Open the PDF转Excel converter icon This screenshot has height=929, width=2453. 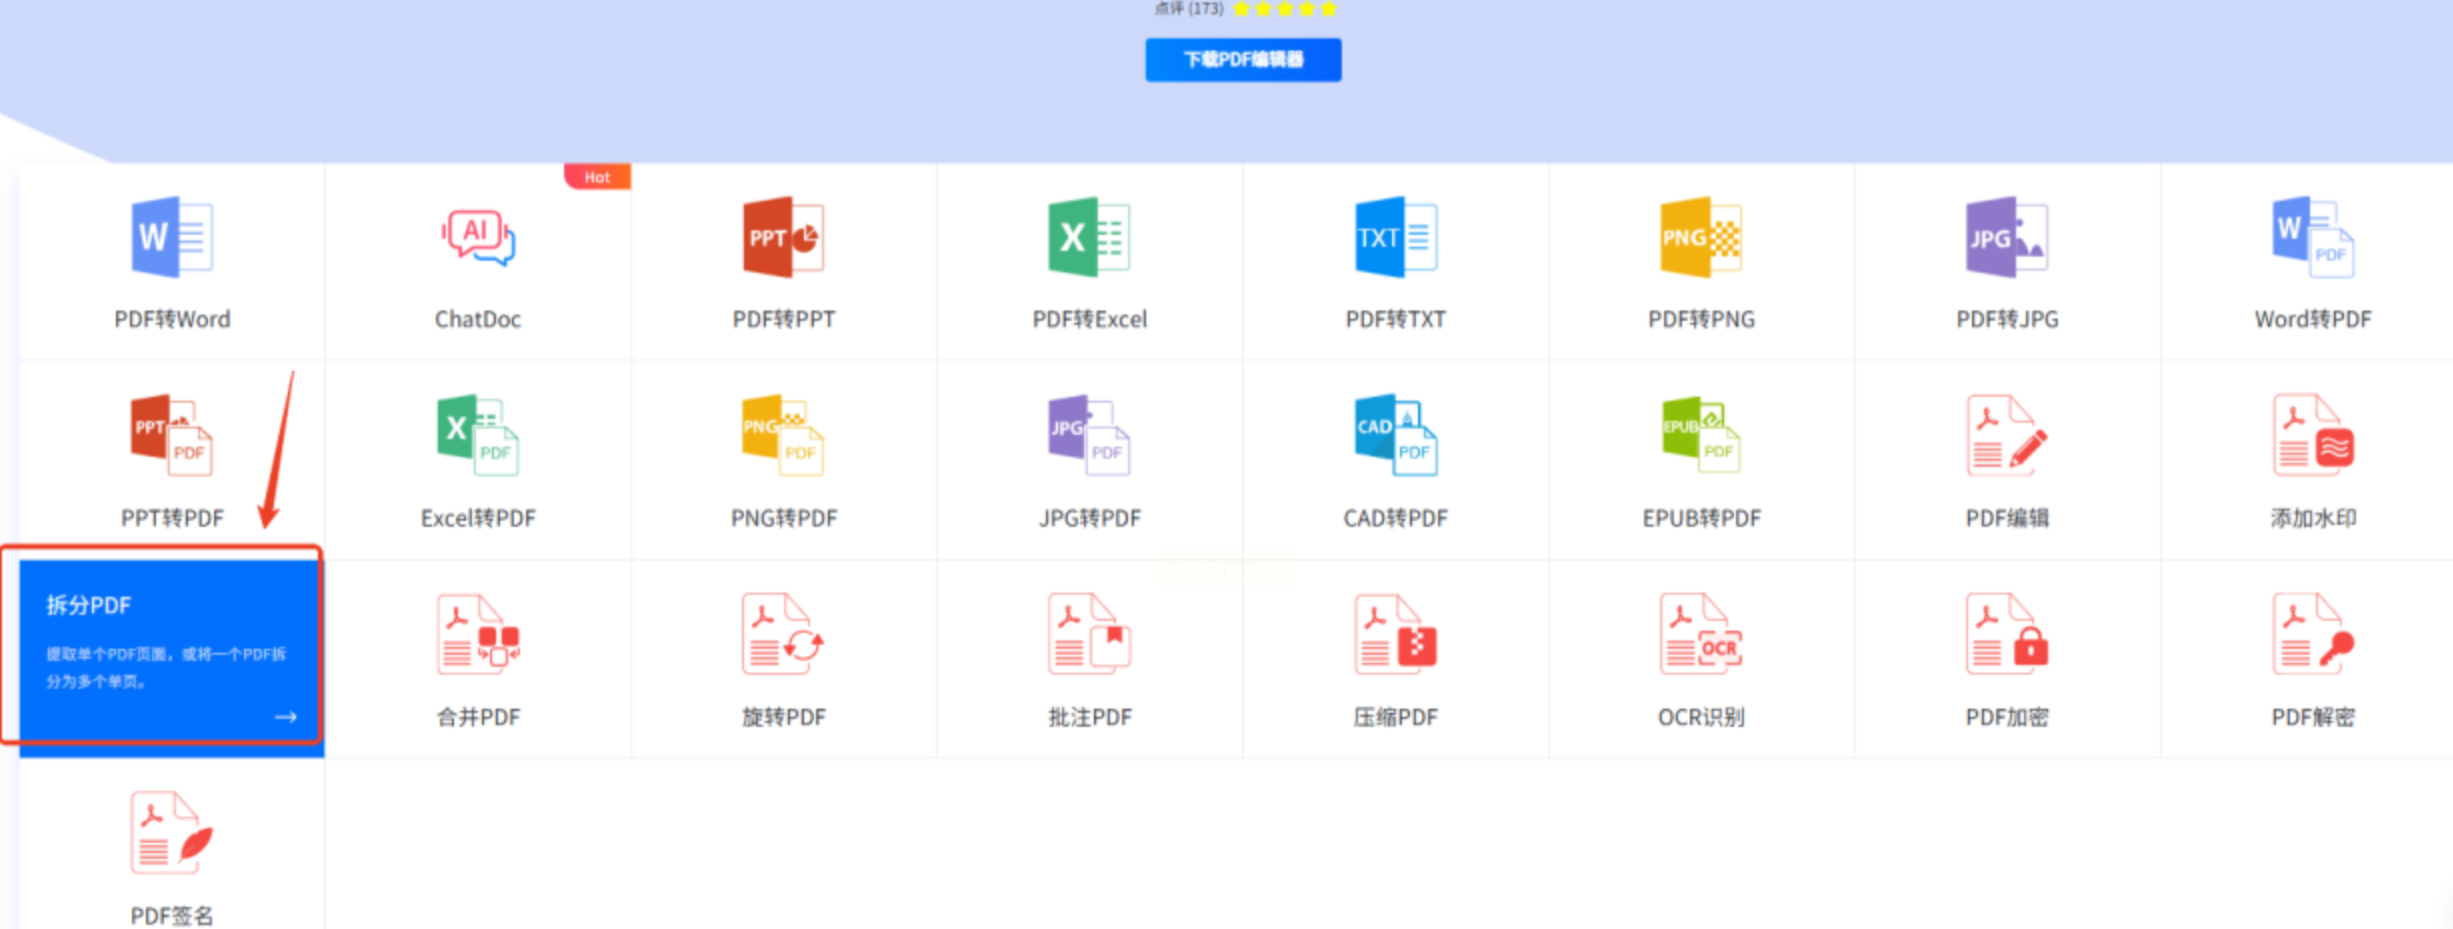click(x=1090, y=237)
